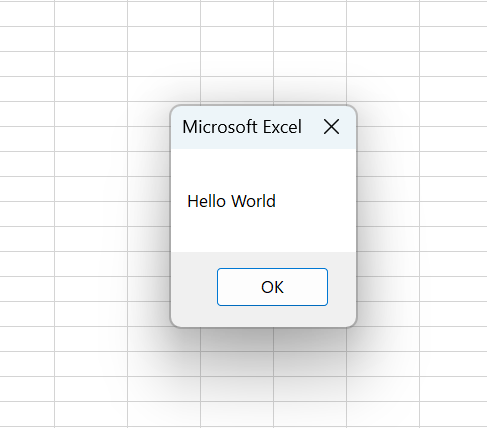Select the rightmost column cell level with OK button

coord(453,289)
